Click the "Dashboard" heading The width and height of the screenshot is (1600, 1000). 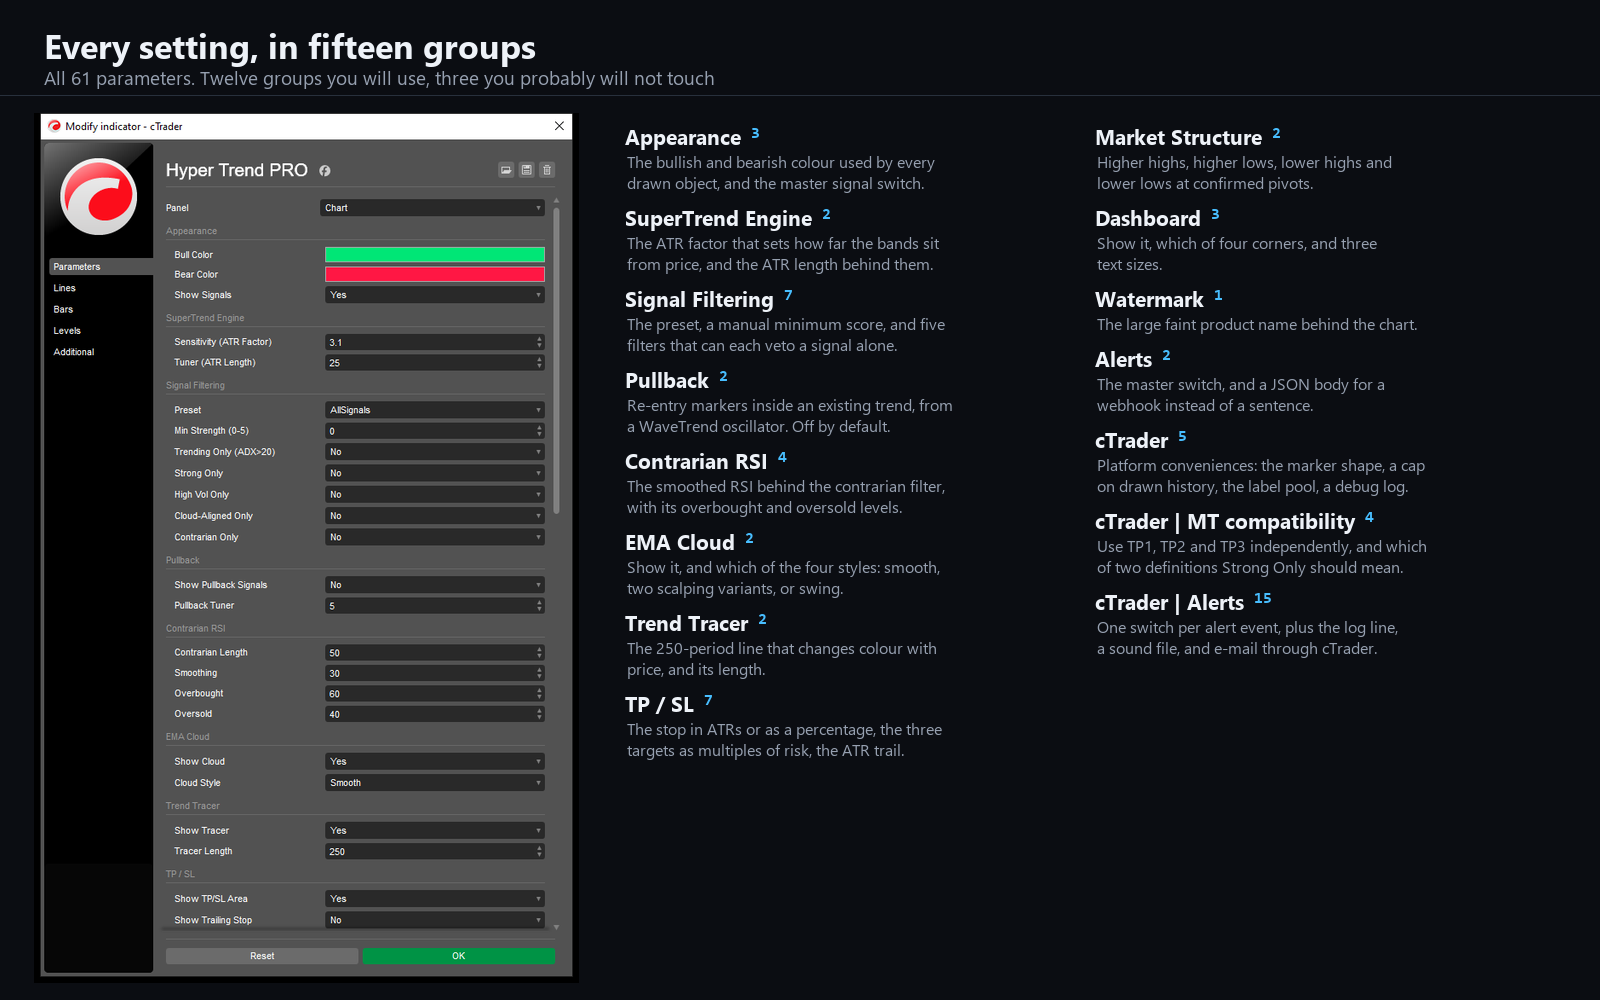coord(1147,219)
